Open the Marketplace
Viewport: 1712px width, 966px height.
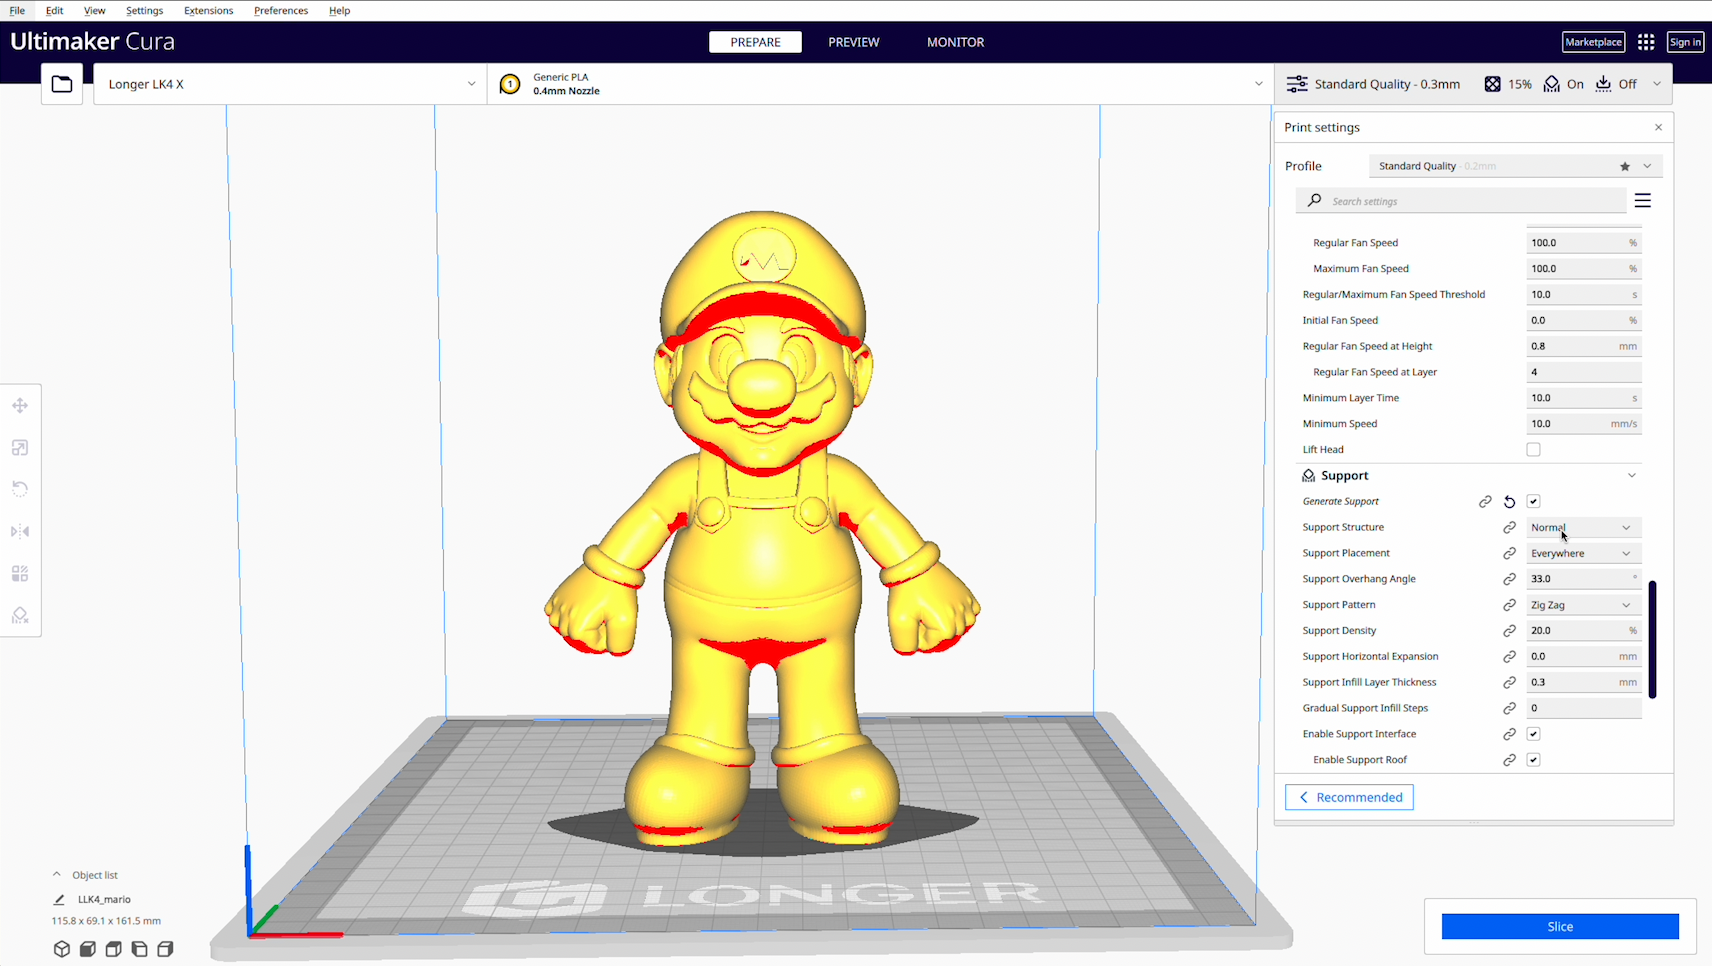[x=1594, y=42]
